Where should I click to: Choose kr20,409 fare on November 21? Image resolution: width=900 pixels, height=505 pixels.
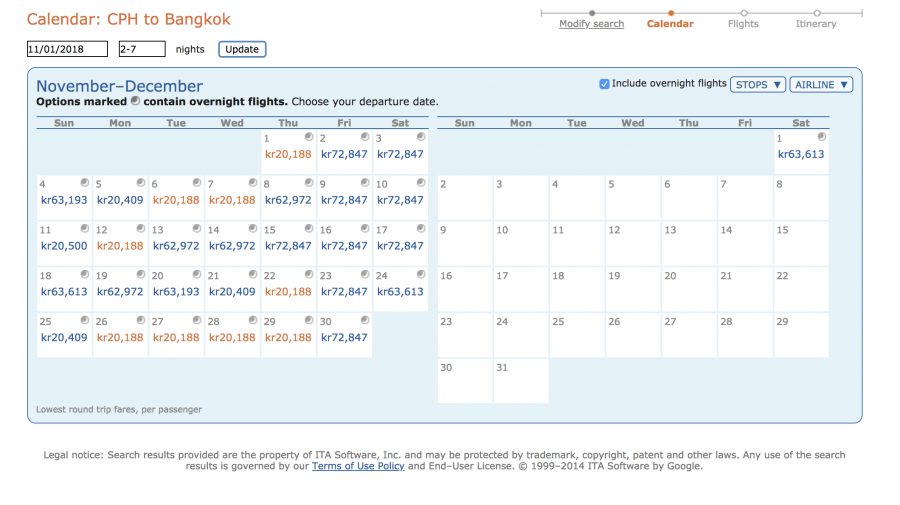pos(232,292)
